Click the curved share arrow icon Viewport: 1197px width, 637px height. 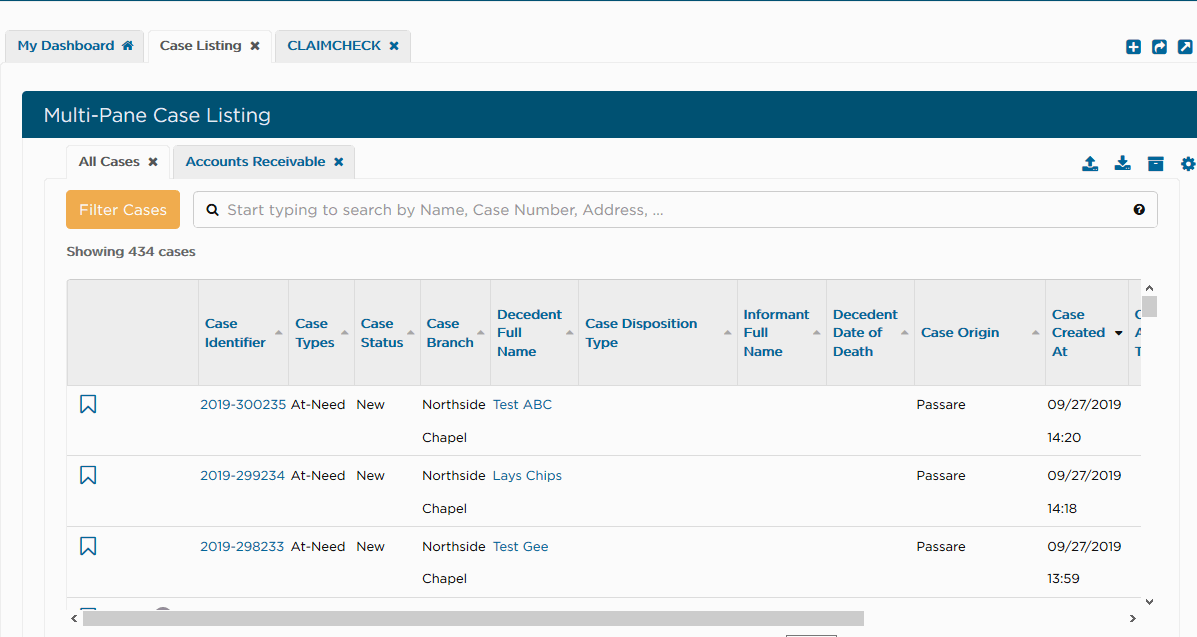[1159, 46]
